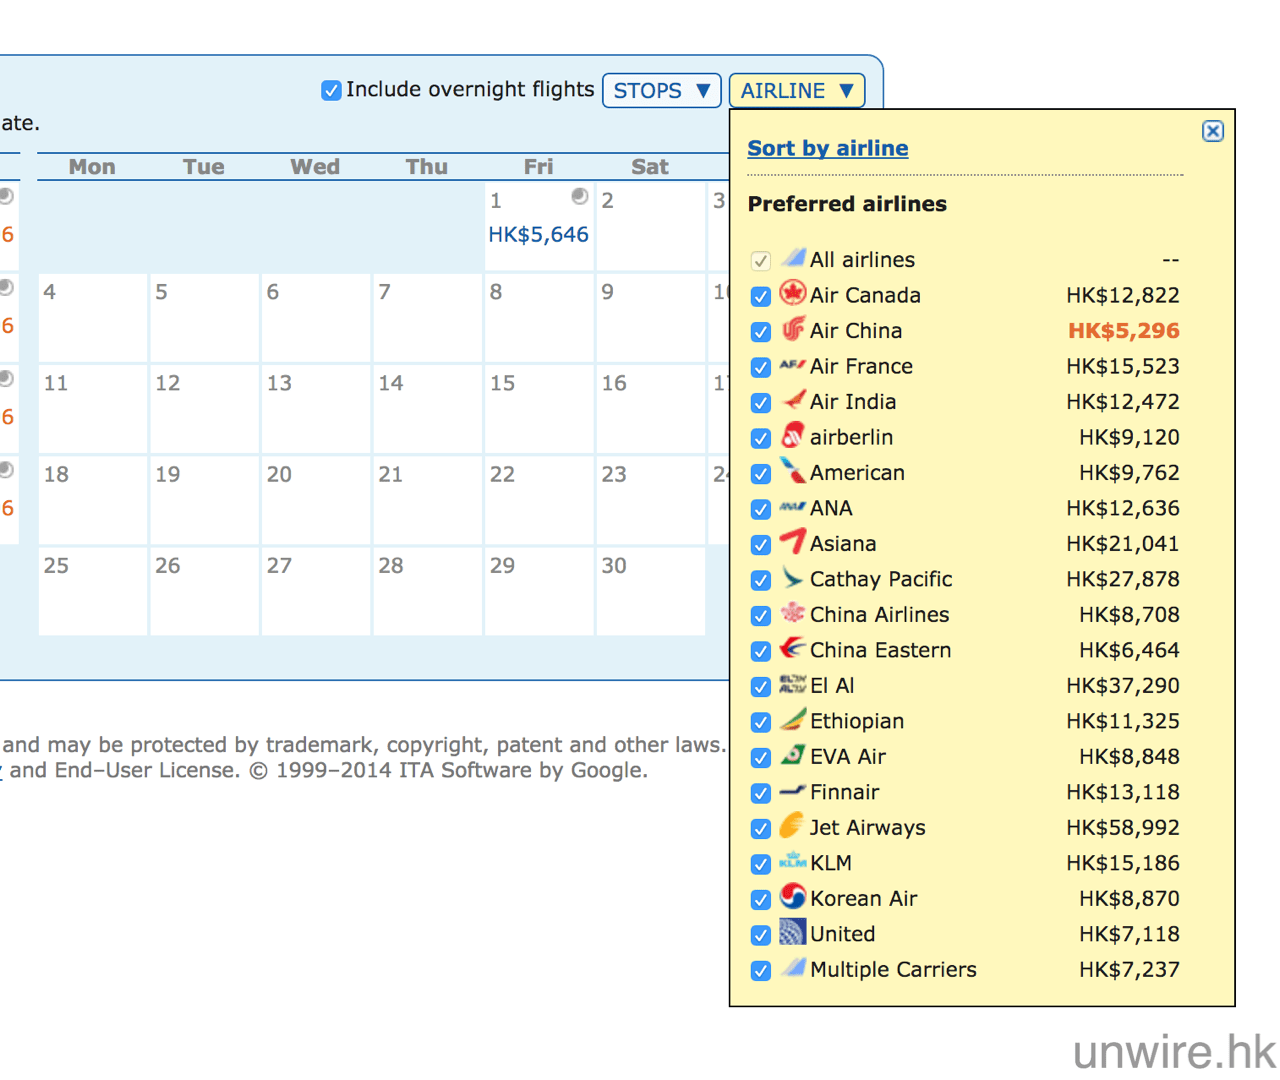
Task: Collapse the AIRLINE dropdown filter
Action: [796, 91]
